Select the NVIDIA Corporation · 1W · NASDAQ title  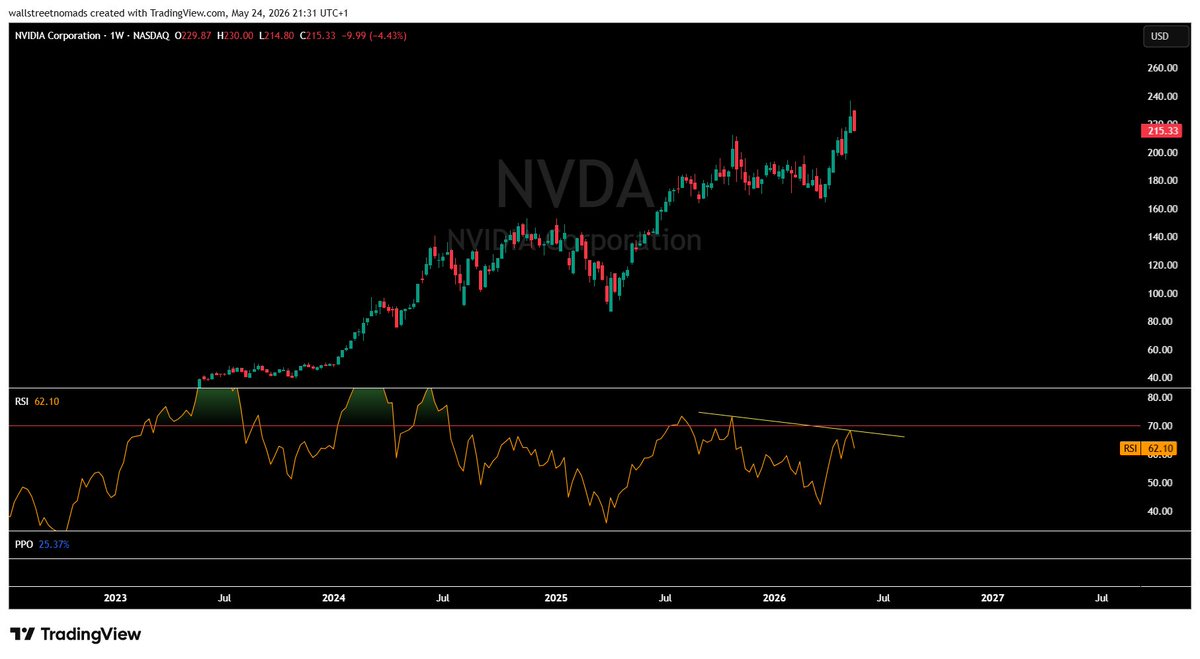click(90, 35)
